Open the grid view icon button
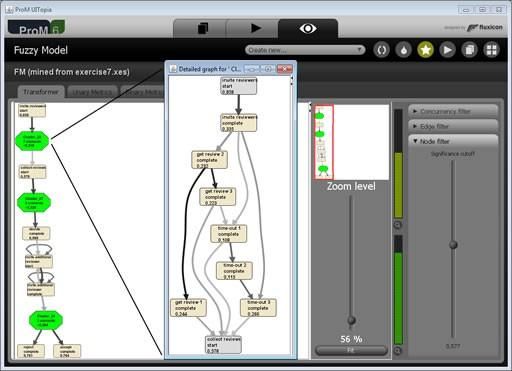 491,50
